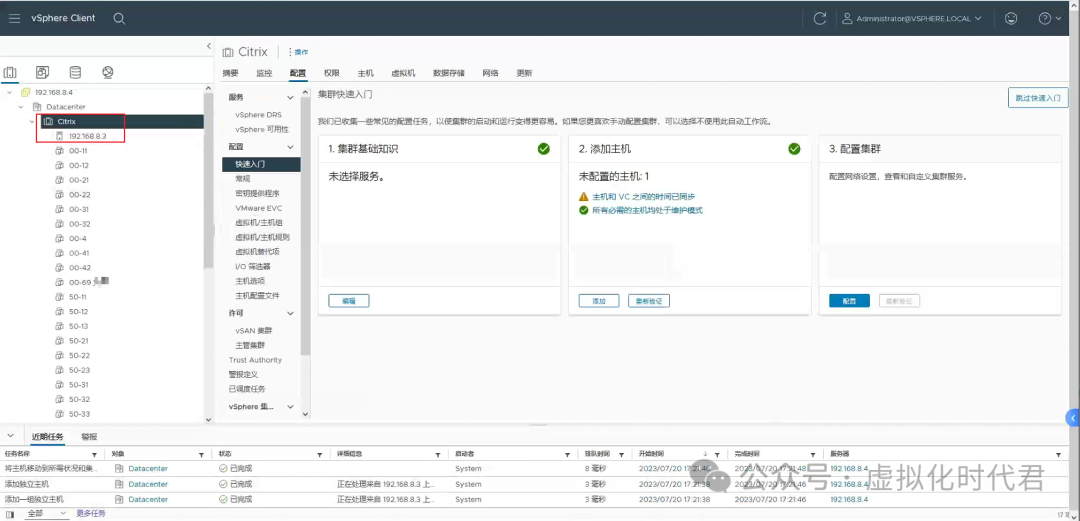Select virtual machine 50-21

pyautogui.click(x=79, y=341)
